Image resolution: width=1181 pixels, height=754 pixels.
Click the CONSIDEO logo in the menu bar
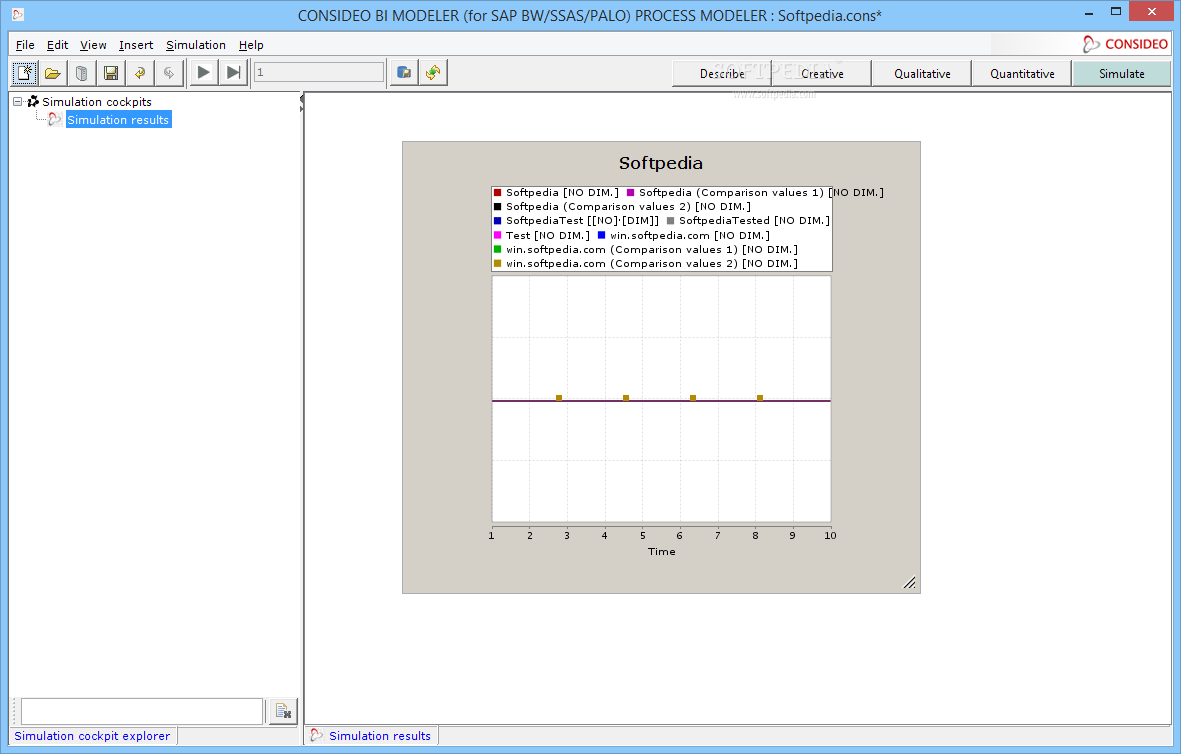coord(1125,44)
